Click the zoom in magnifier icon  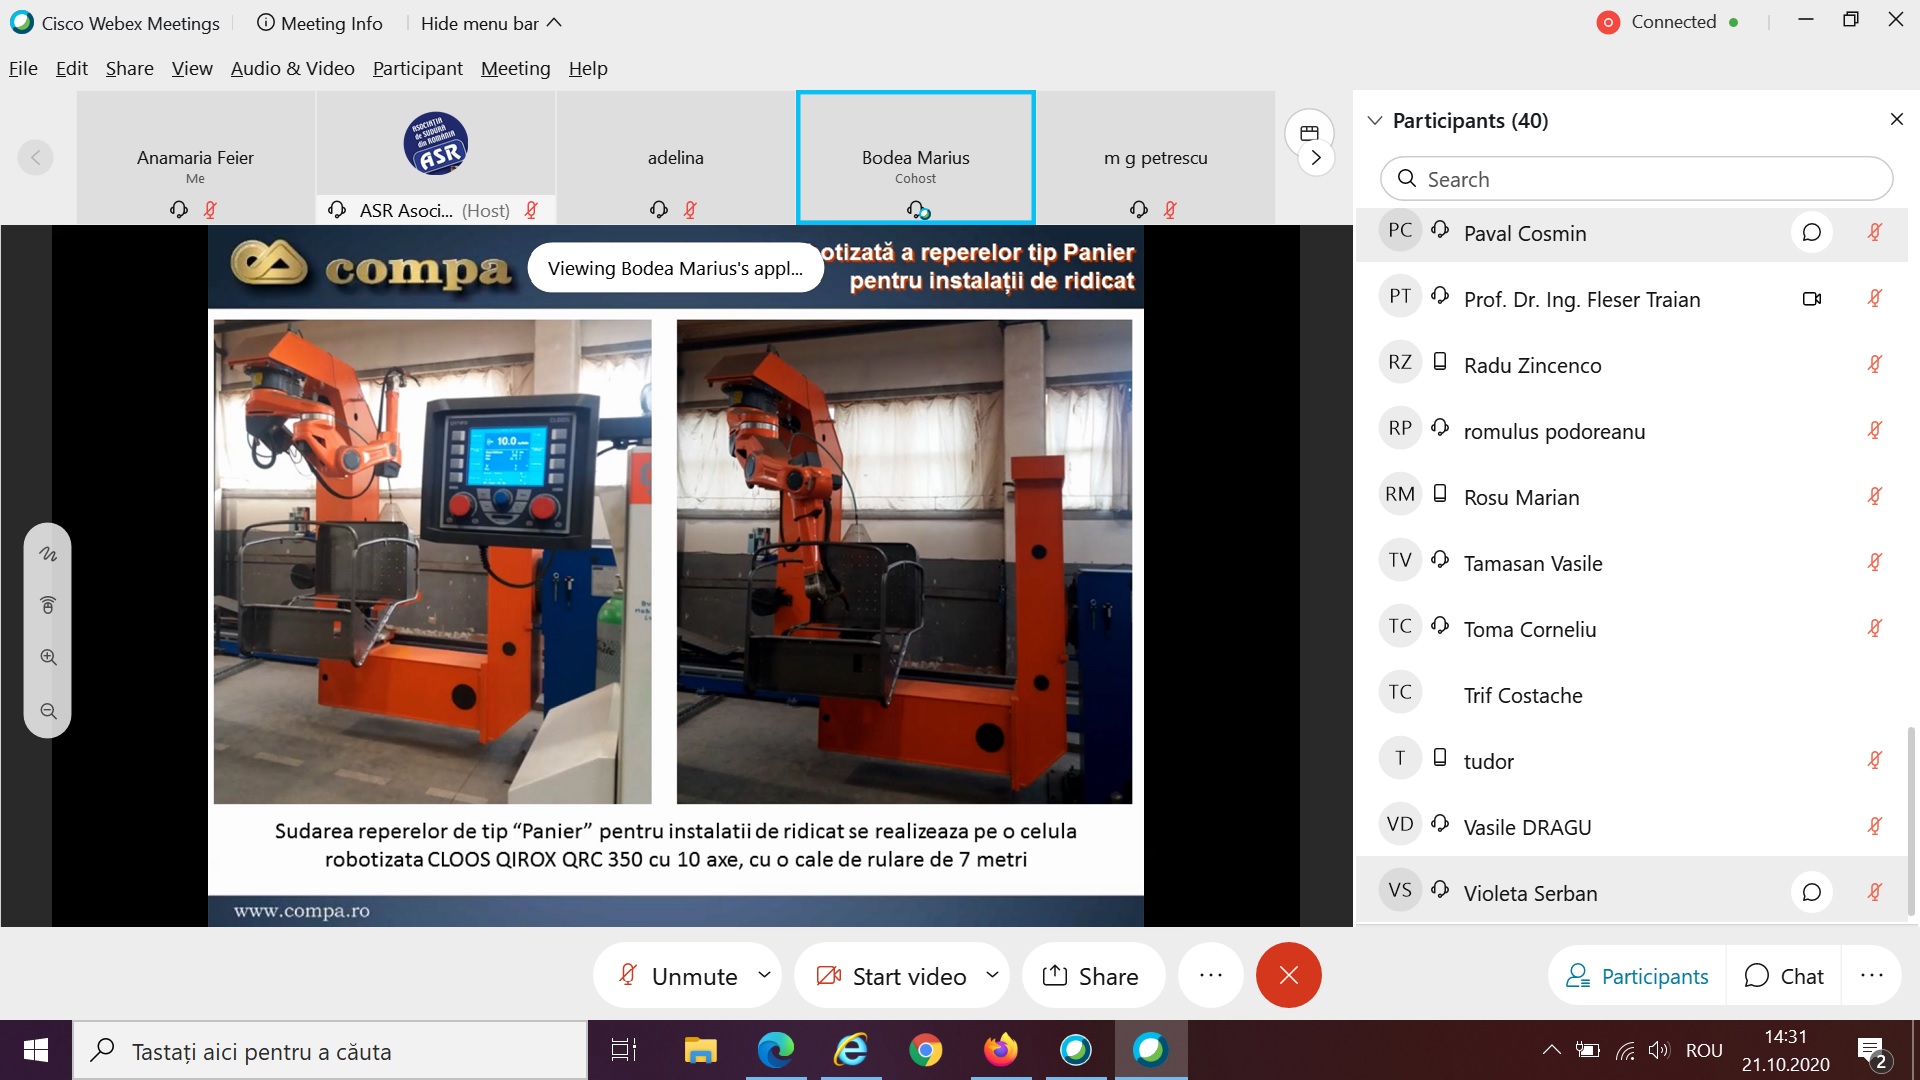coord(48,658)
